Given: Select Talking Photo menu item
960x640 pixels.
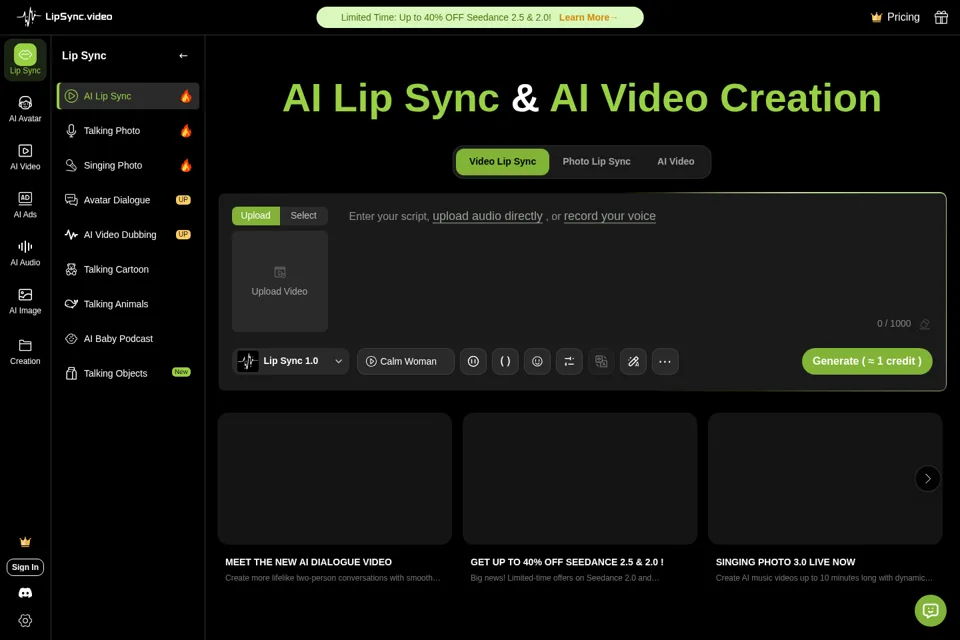Looking at the screenshot, I should pyautogui.click(x=128, y=130).
